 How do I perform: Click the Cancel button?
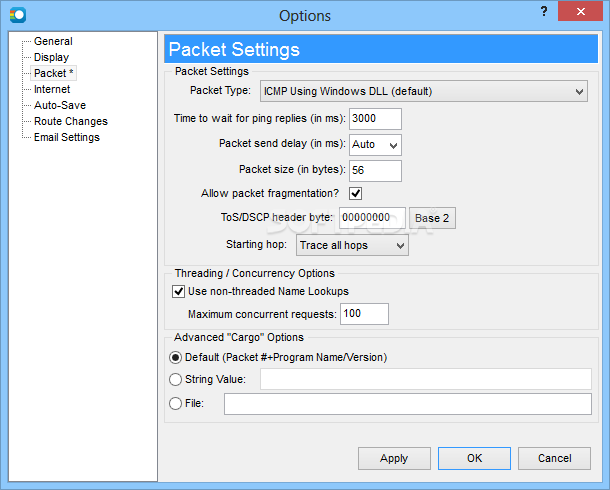pyautogui.click(x=554, y=458)
